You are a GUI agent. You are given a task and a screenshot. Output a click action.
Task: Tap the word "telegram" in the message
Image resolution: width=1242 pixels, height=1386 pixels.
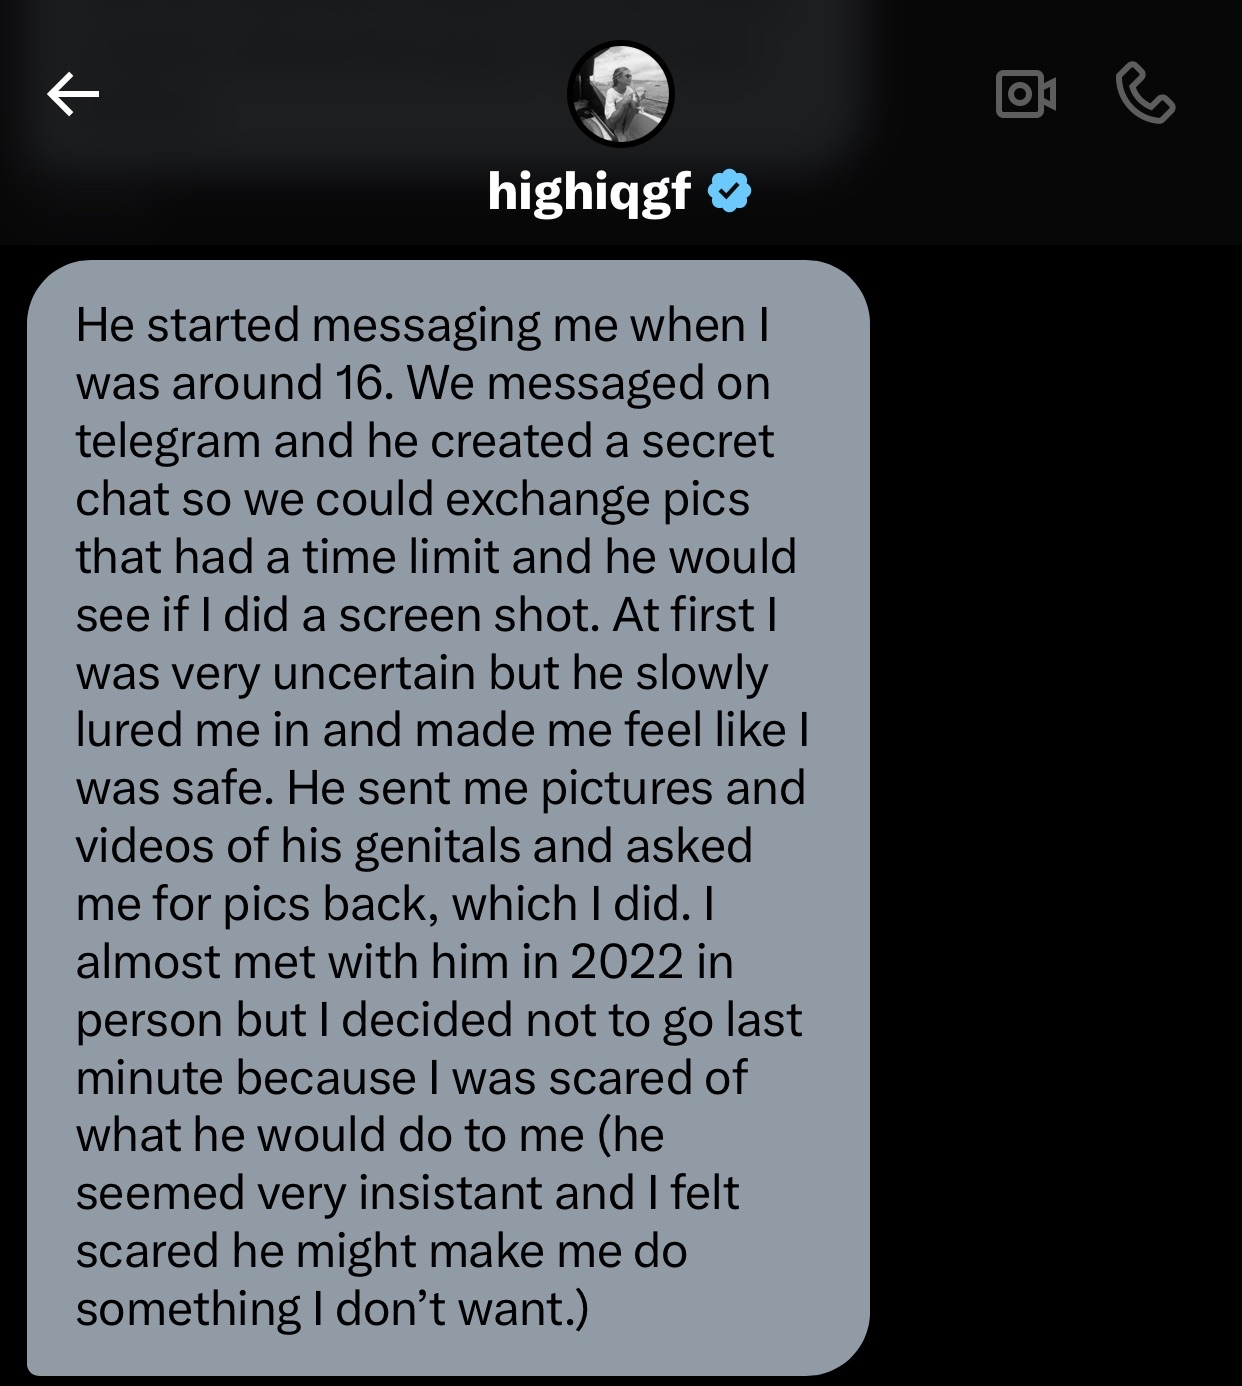[x=168, y=442]
